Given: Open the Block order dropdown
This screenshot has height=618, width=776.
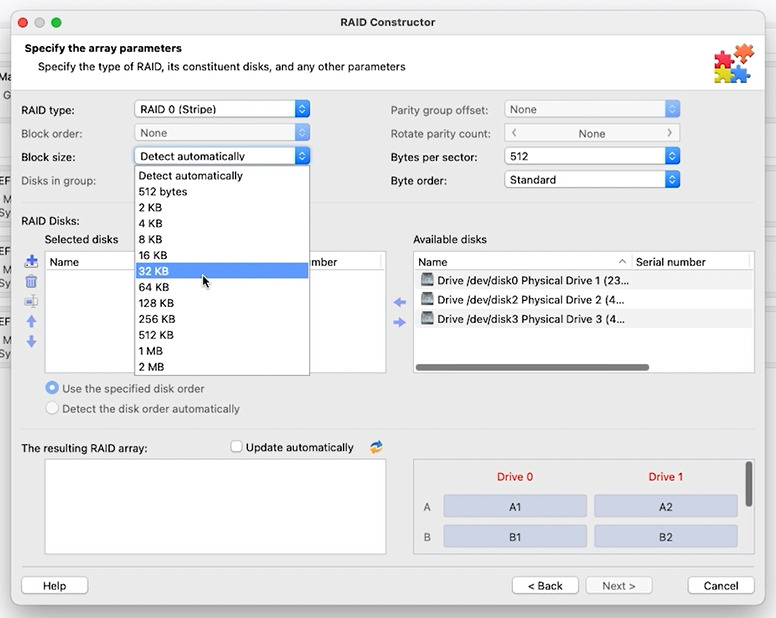Looking at the screenshot, I should (222, 133).
